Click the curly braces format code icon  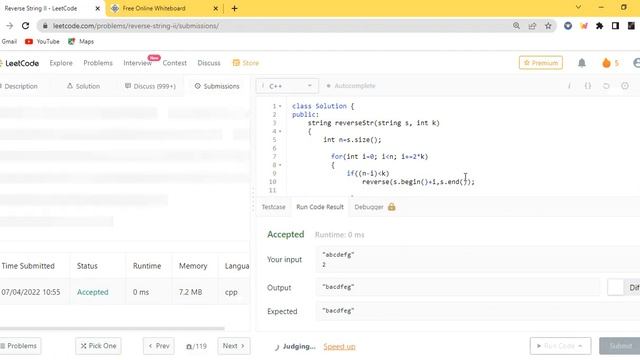point(588,86)
